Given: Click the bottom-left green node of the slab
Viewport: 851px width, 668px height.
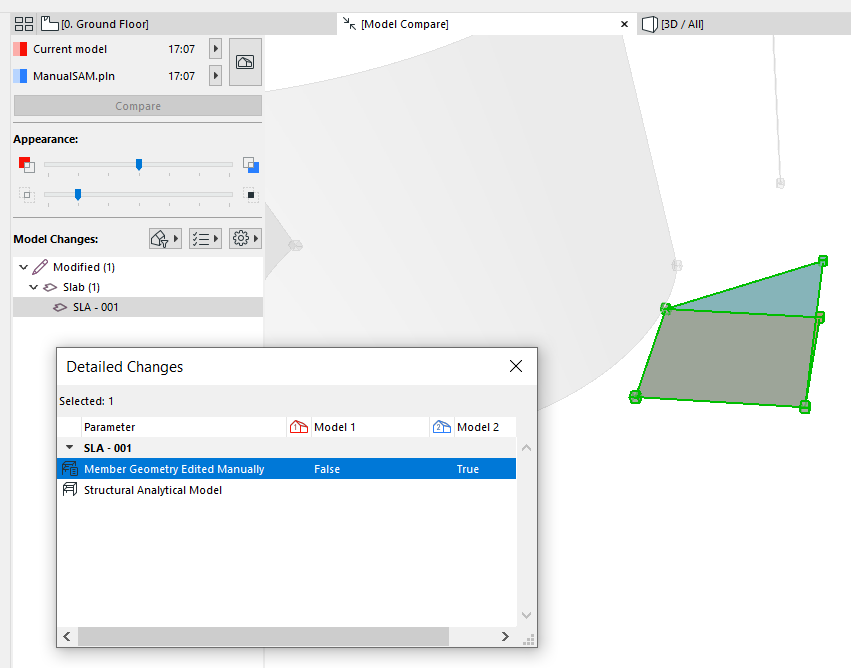Looking at the screenshot, I should click(635, 397).
